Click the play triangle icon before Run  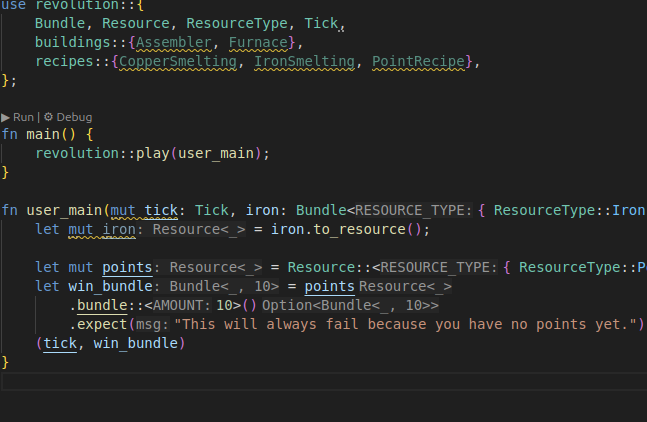(6, 117)
